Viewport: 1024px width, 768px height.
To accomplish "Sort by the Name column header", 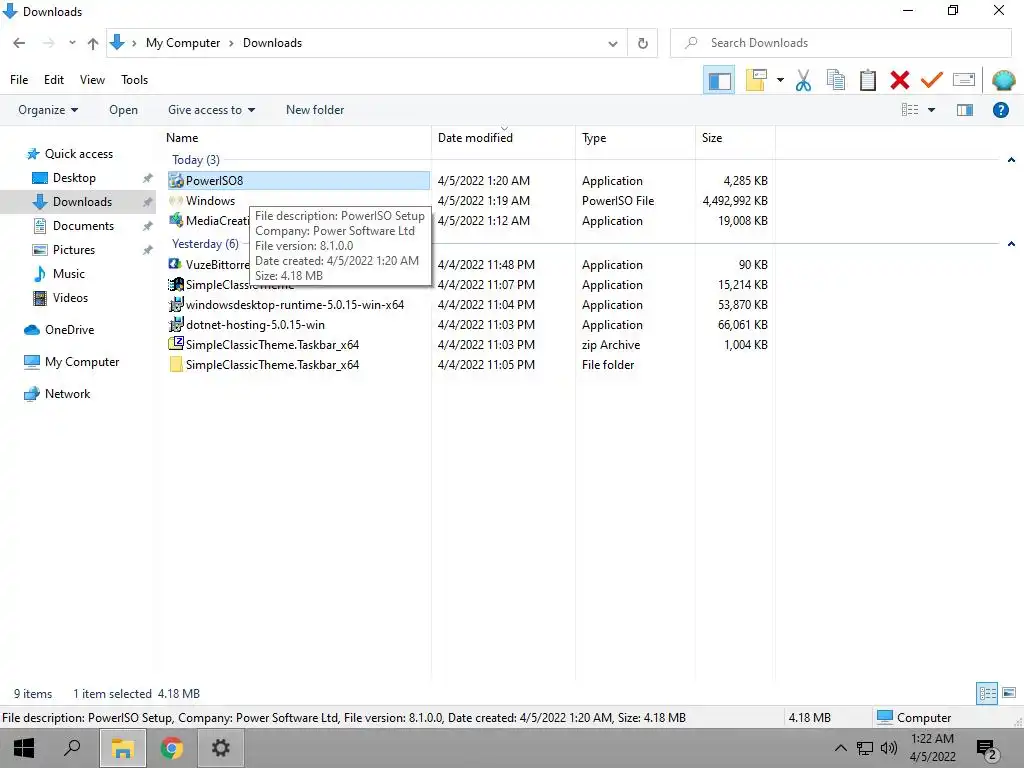I will 297,138.
